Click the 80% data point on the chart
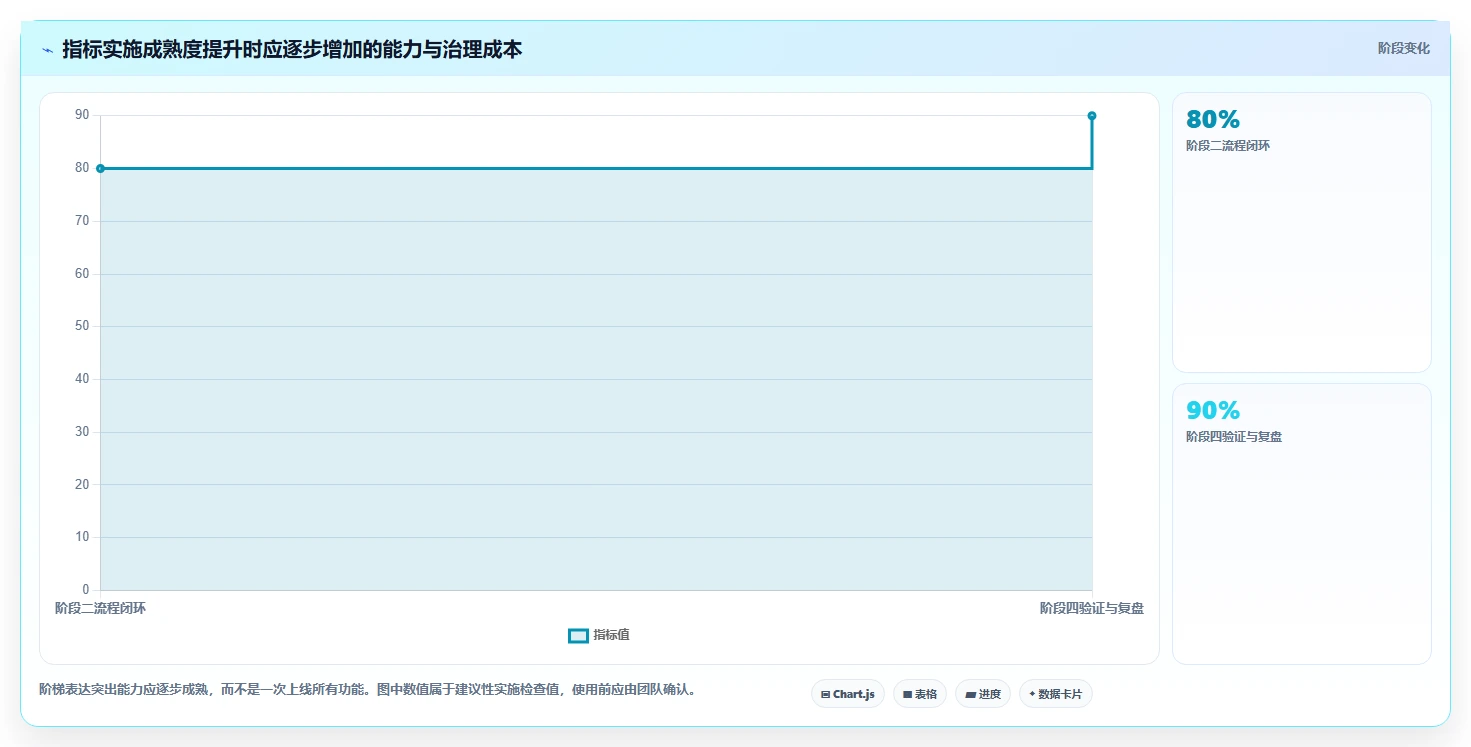 (100, 168)
